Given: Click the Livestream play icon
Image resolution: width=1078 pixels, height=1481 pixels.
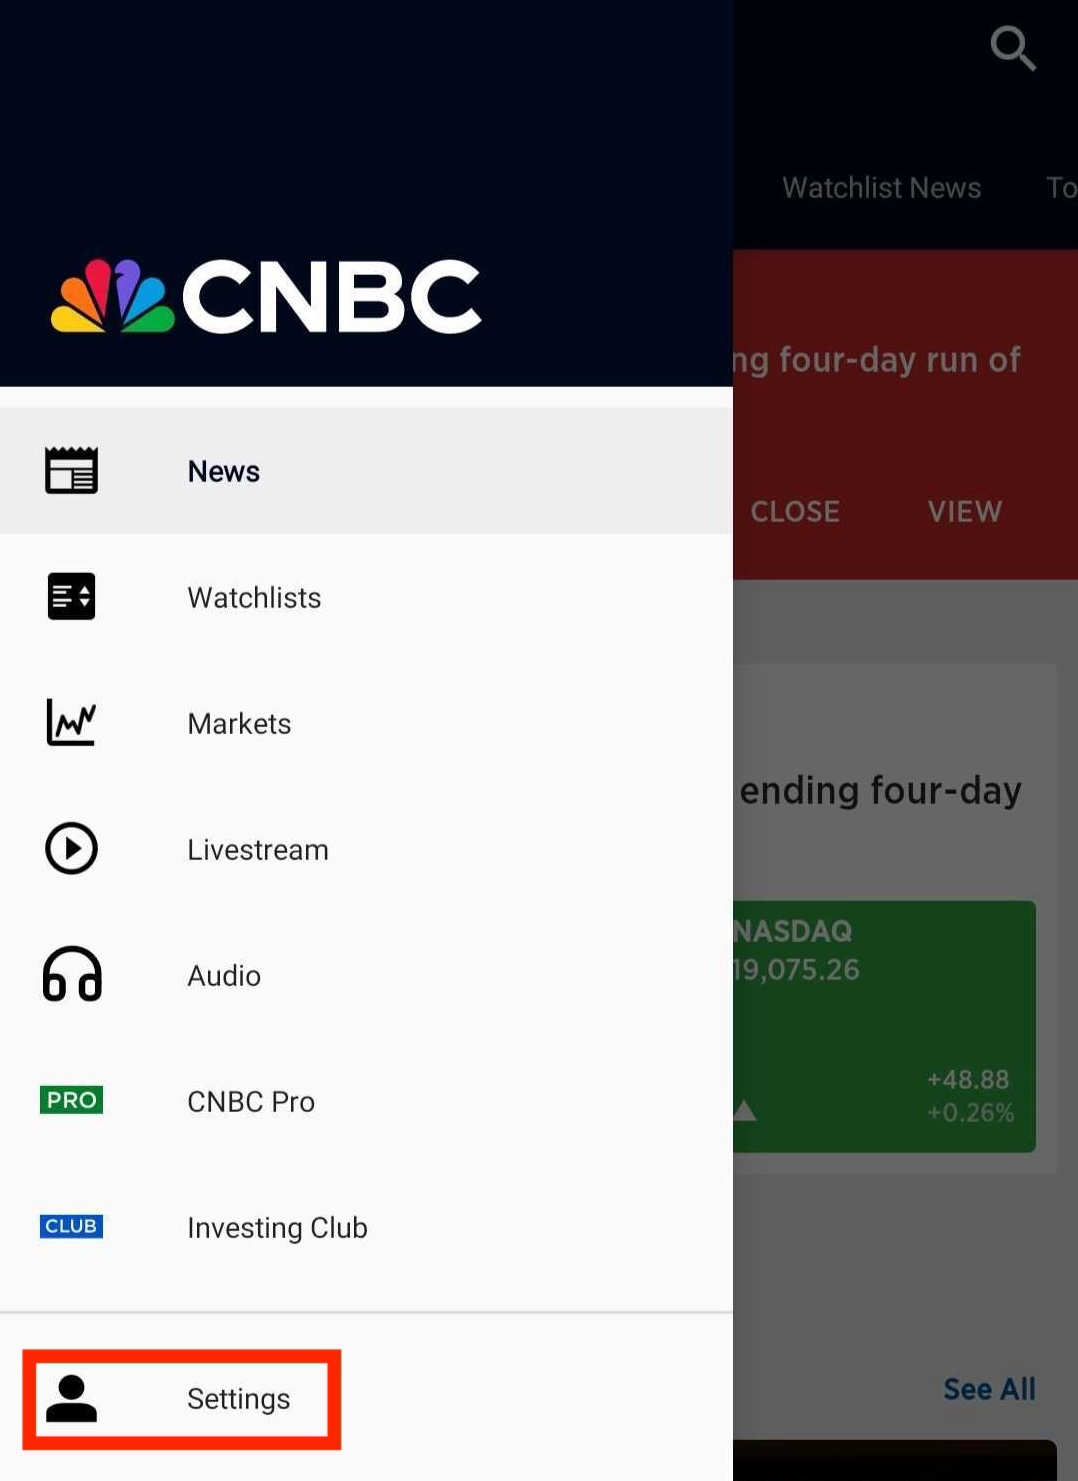Looking at the screenshot, I should click(x=71, y=849).
